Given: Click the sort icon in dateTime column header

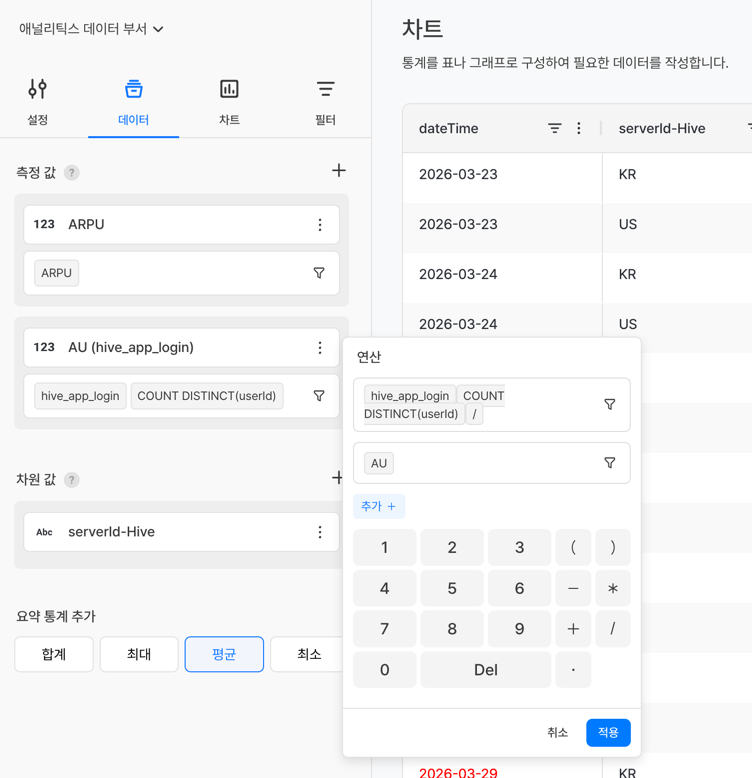Looking at the screenshot, I should coord(554,128).
